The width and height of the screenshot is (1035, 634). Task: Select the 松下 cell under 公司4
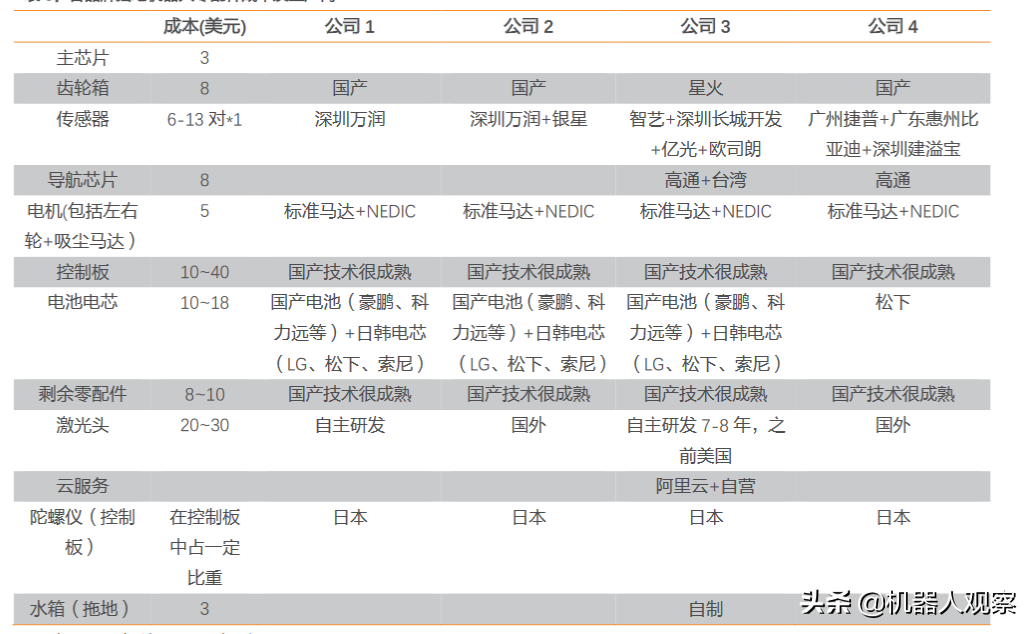pyautogui.click(x=892, y=302)
